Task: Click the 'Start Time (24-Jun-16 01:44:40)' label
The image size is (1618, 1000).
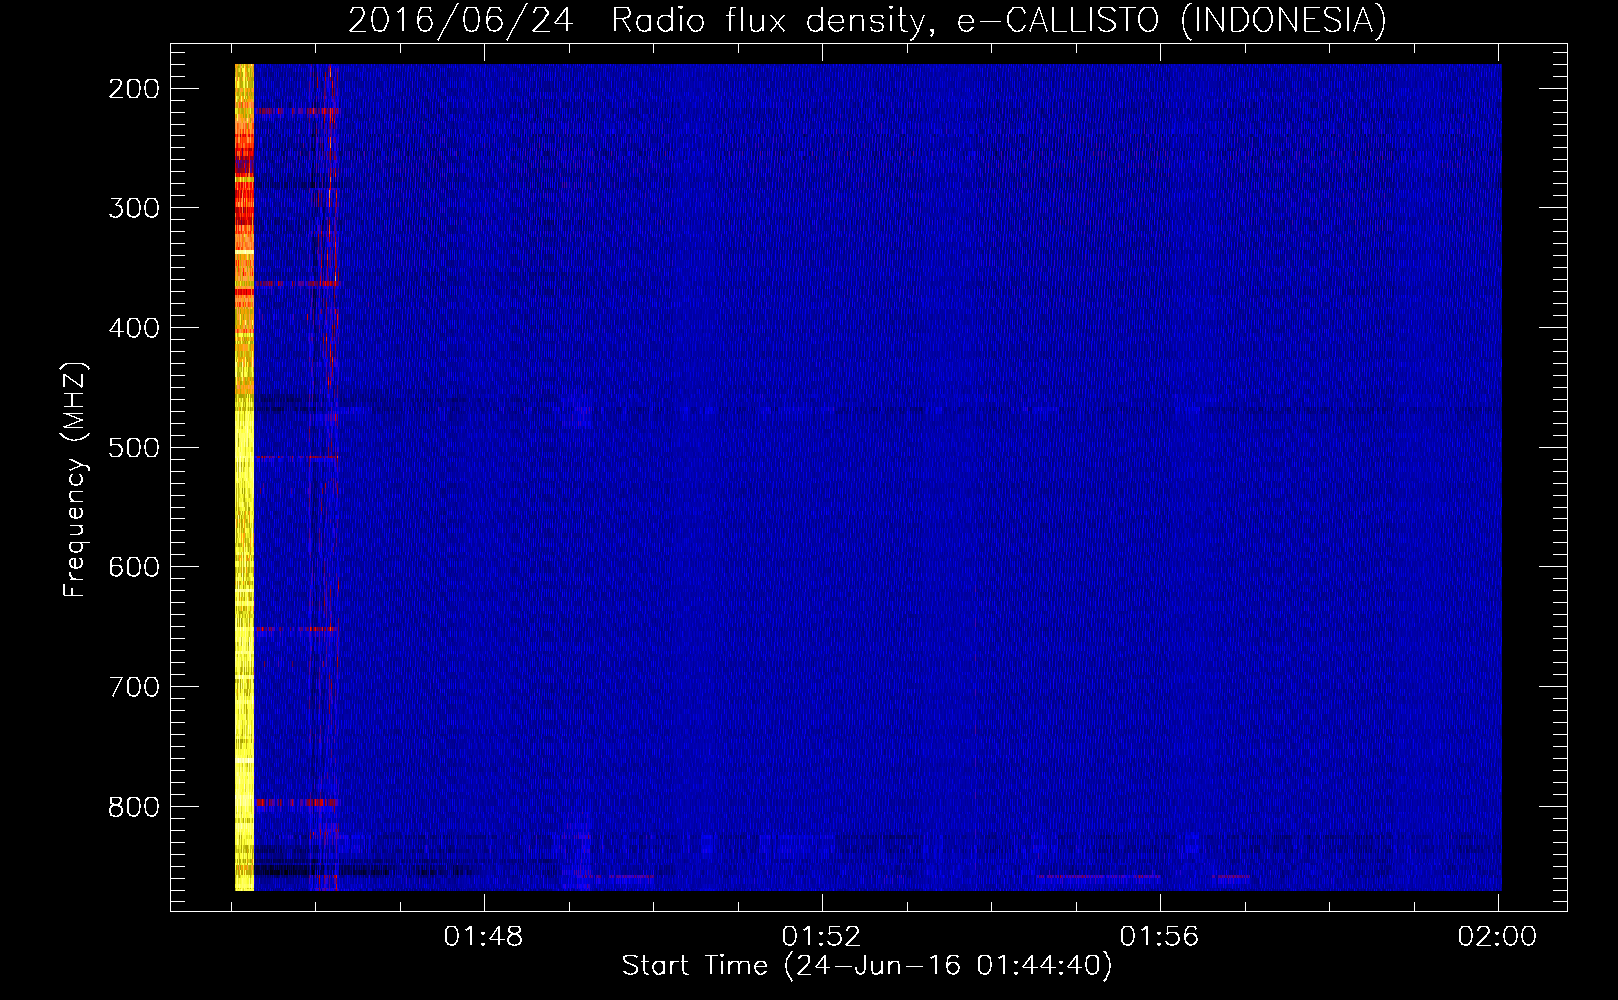Action: click(x=867, y=966)
